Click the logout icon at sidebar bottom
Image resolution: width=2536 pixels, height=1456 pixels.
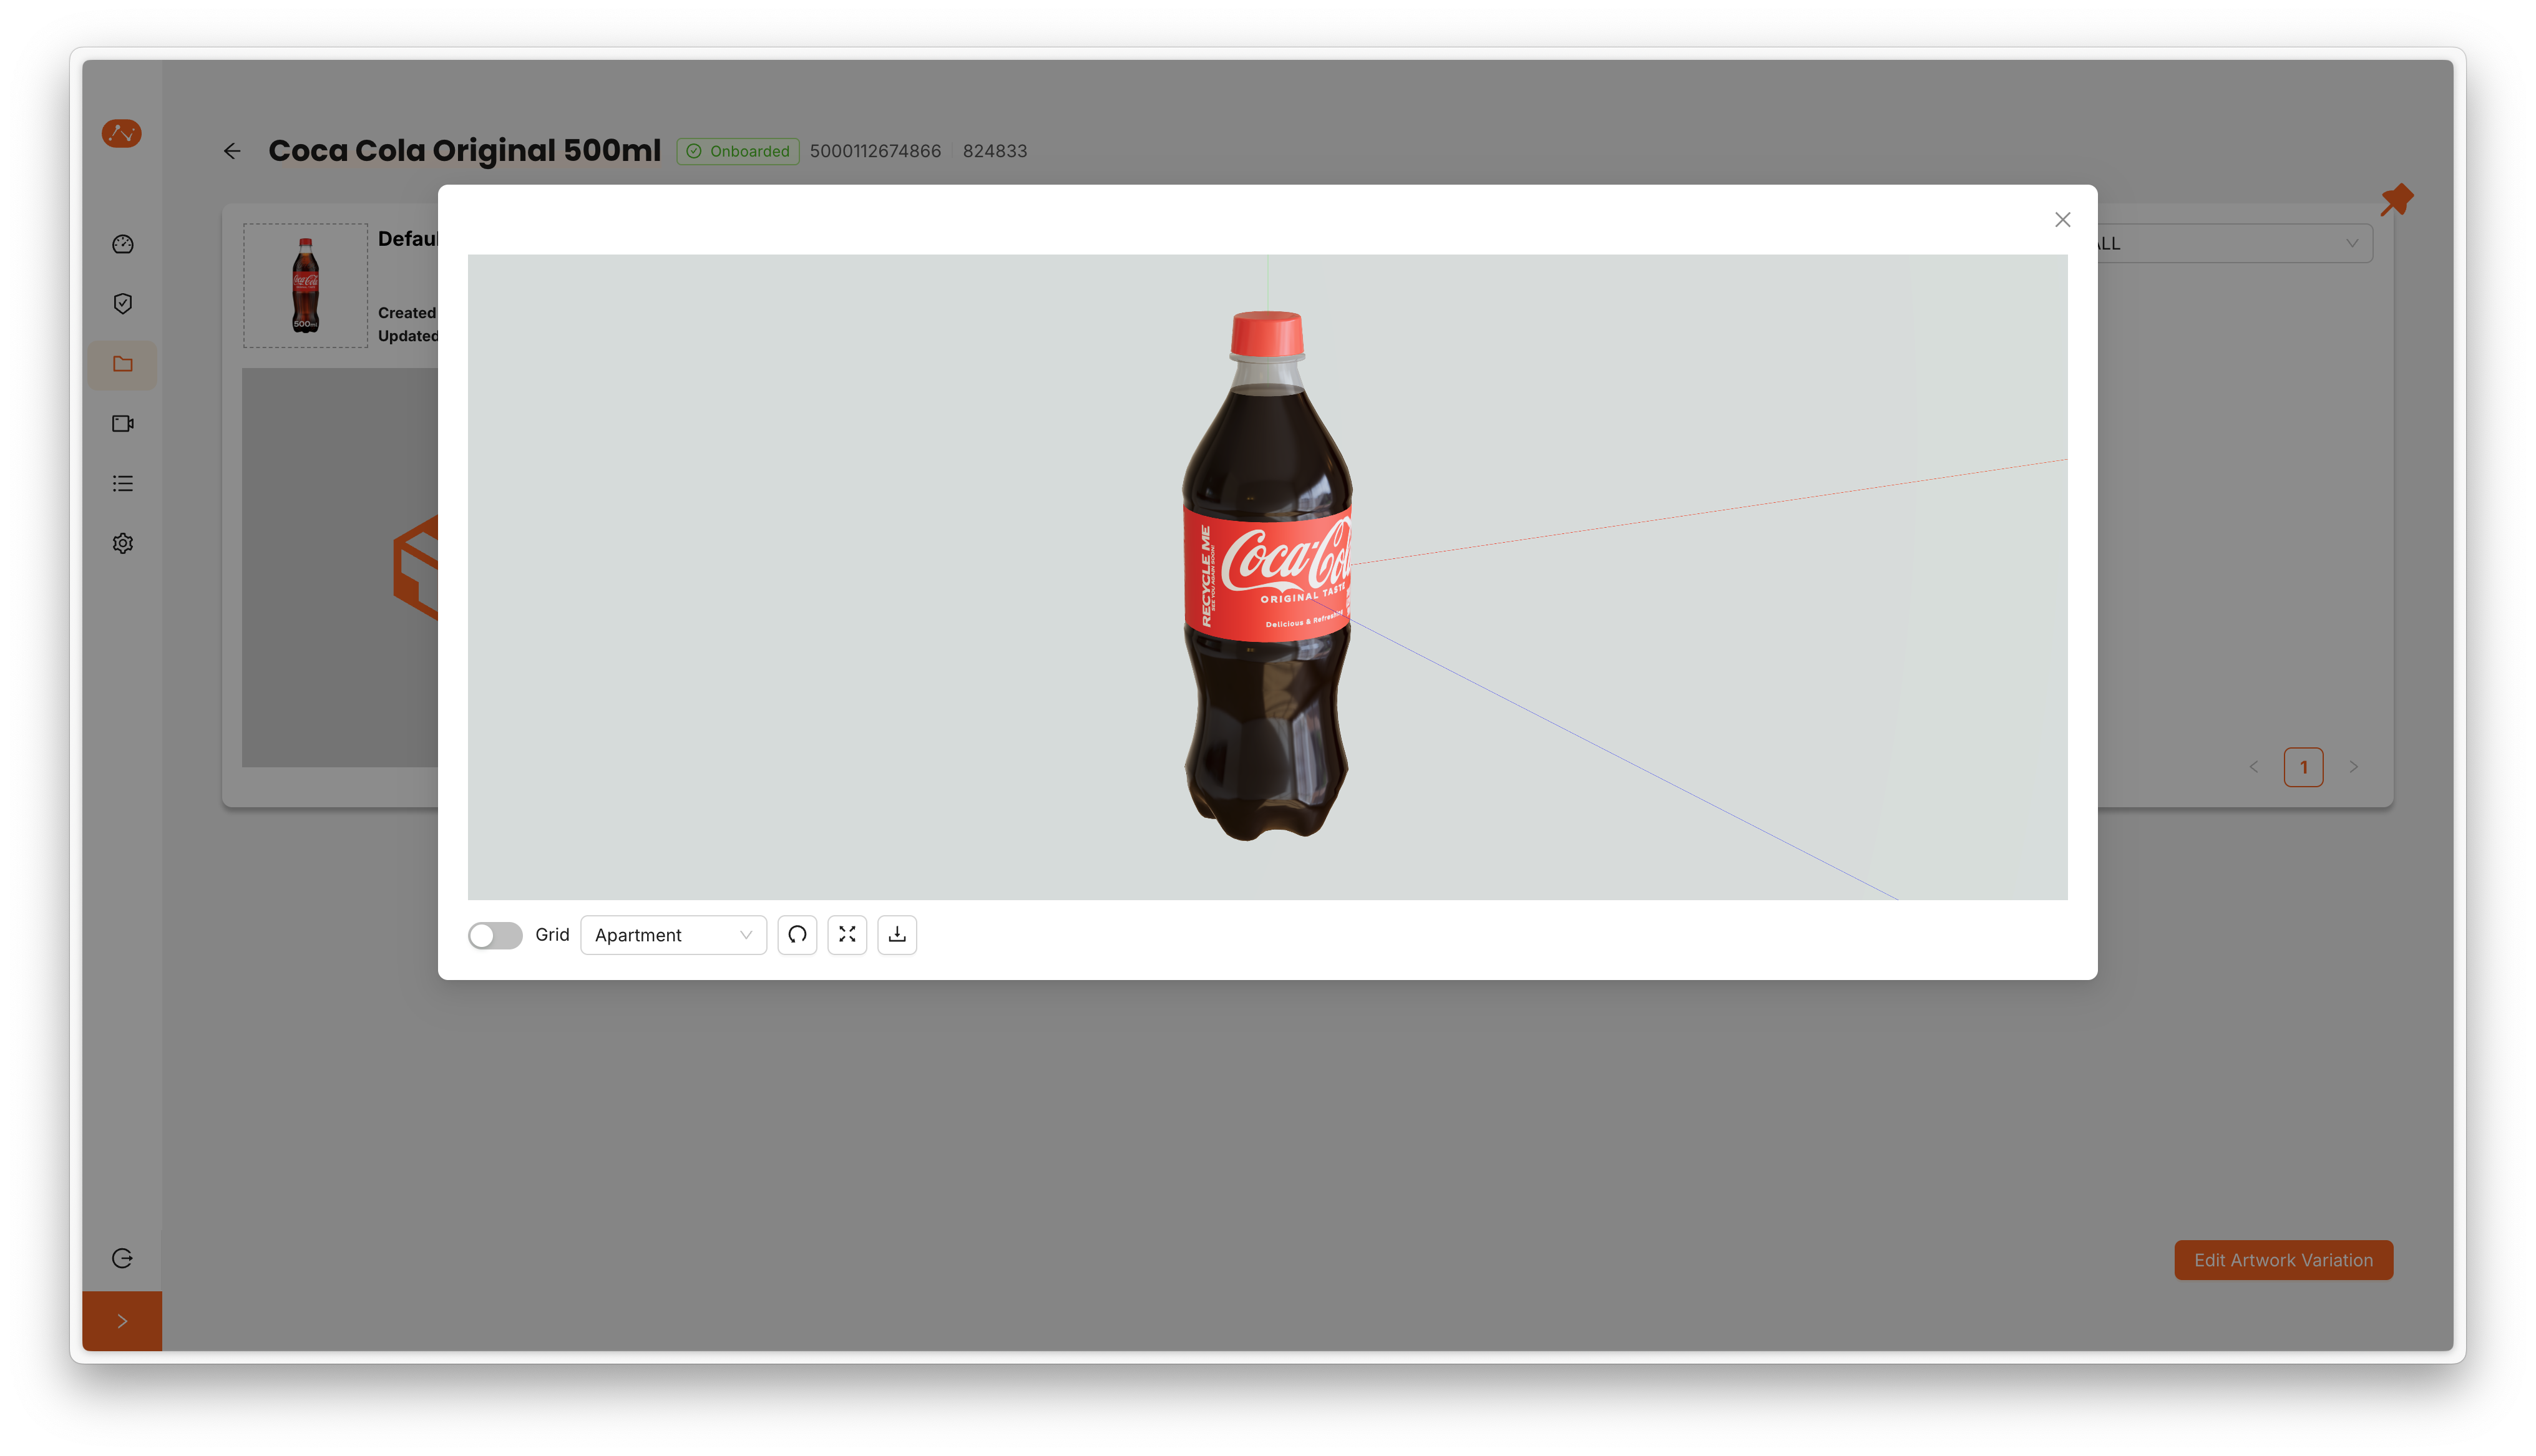click(x=122, y=1258)
